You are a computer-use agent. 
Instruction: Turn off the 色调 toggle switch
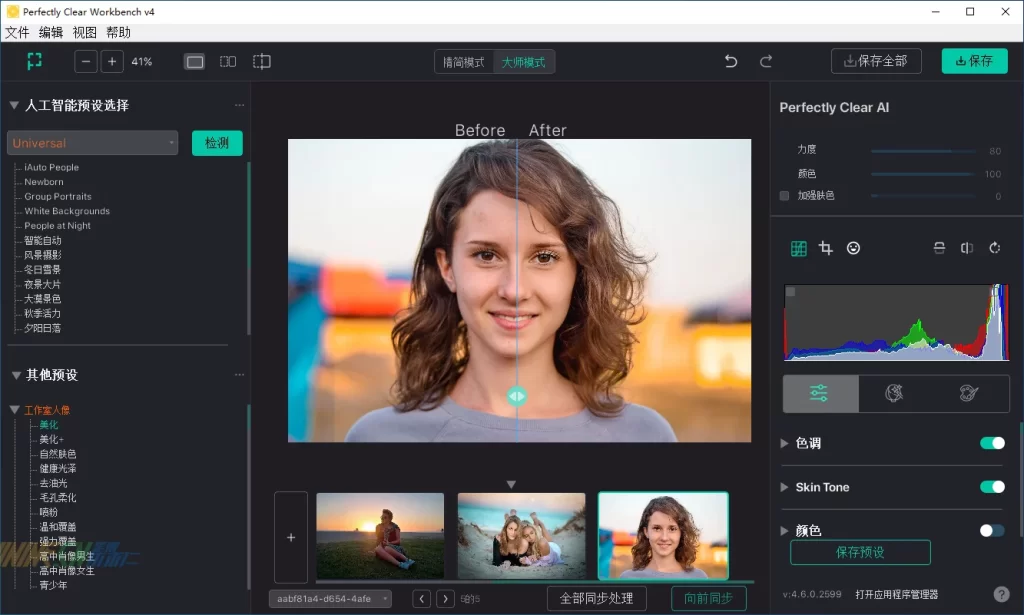tap(992, 443)
